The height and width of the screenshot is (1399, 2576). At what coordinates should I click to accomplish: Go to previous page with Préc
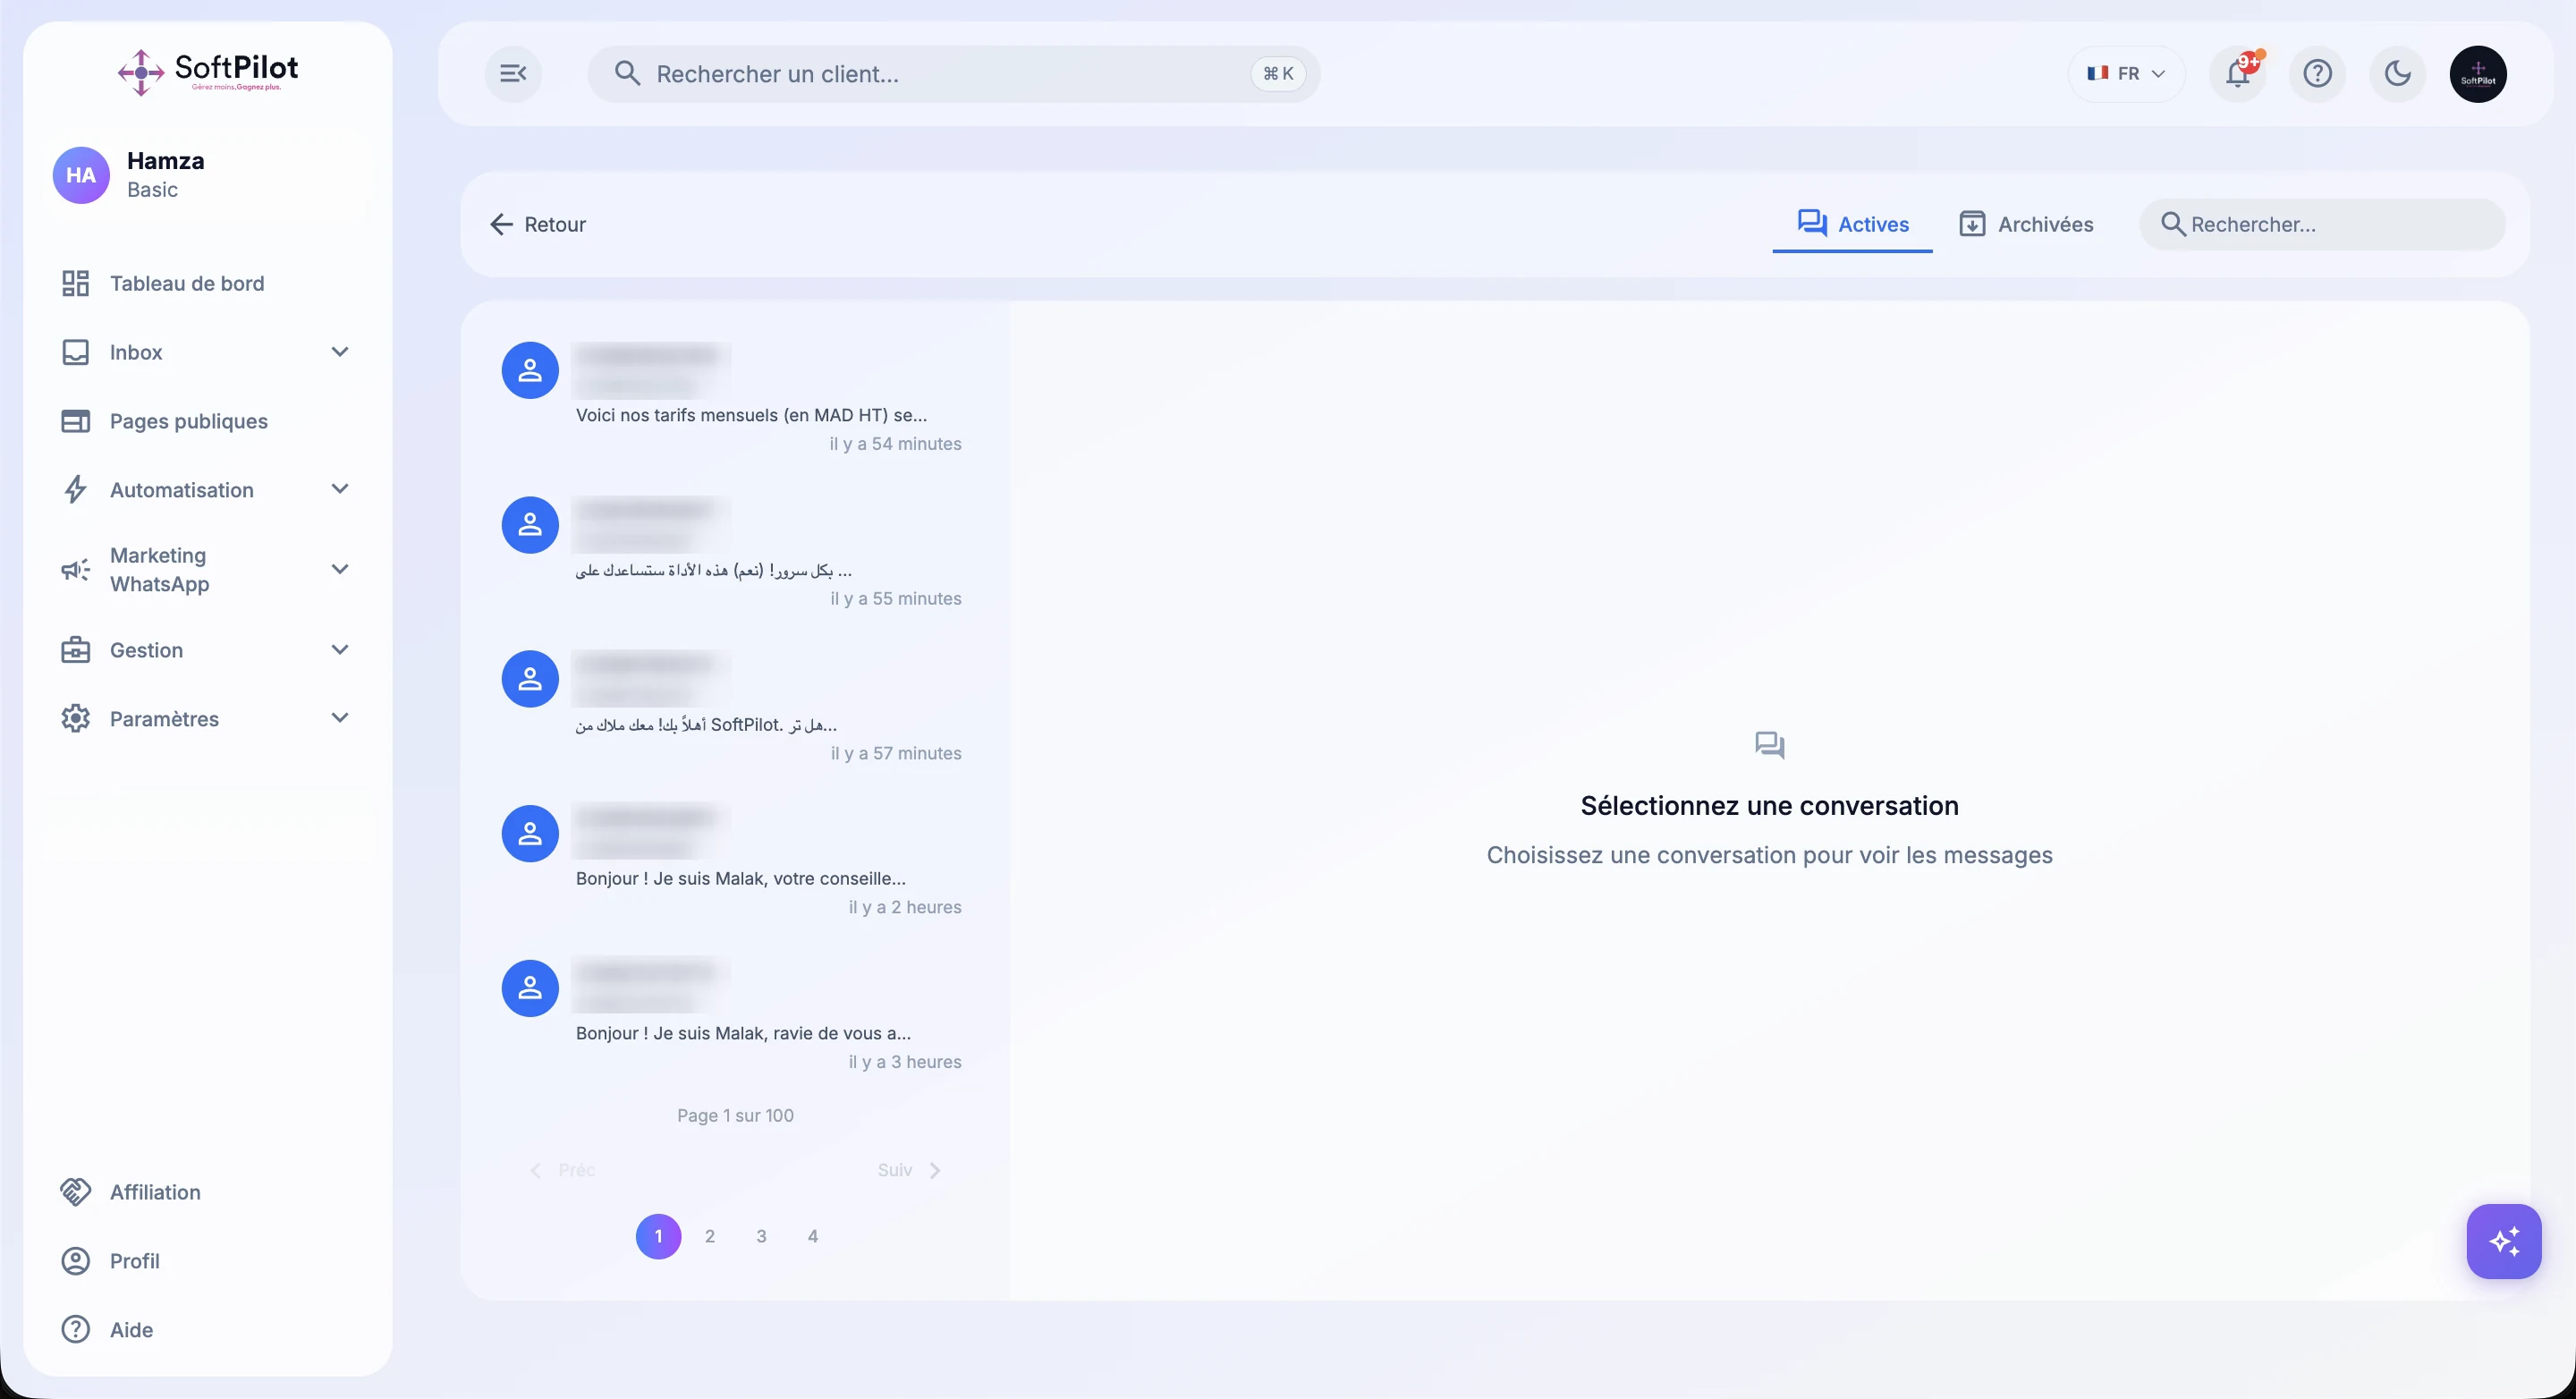pos(562,1170)
